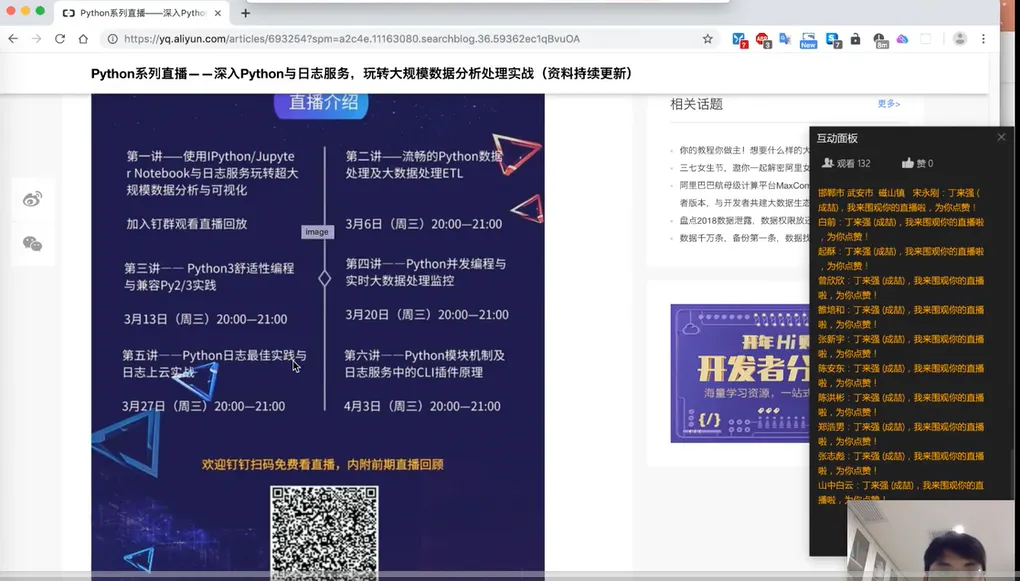Click the chat message from 张新宇
1020x581 pixels.
901,346
